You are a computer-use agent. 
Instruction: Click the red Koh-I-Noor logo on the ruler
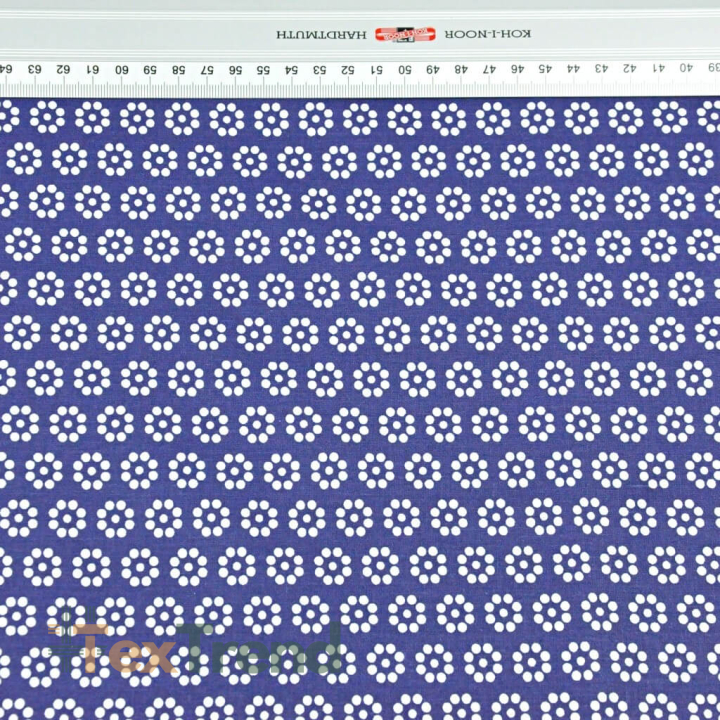(405, 34)
